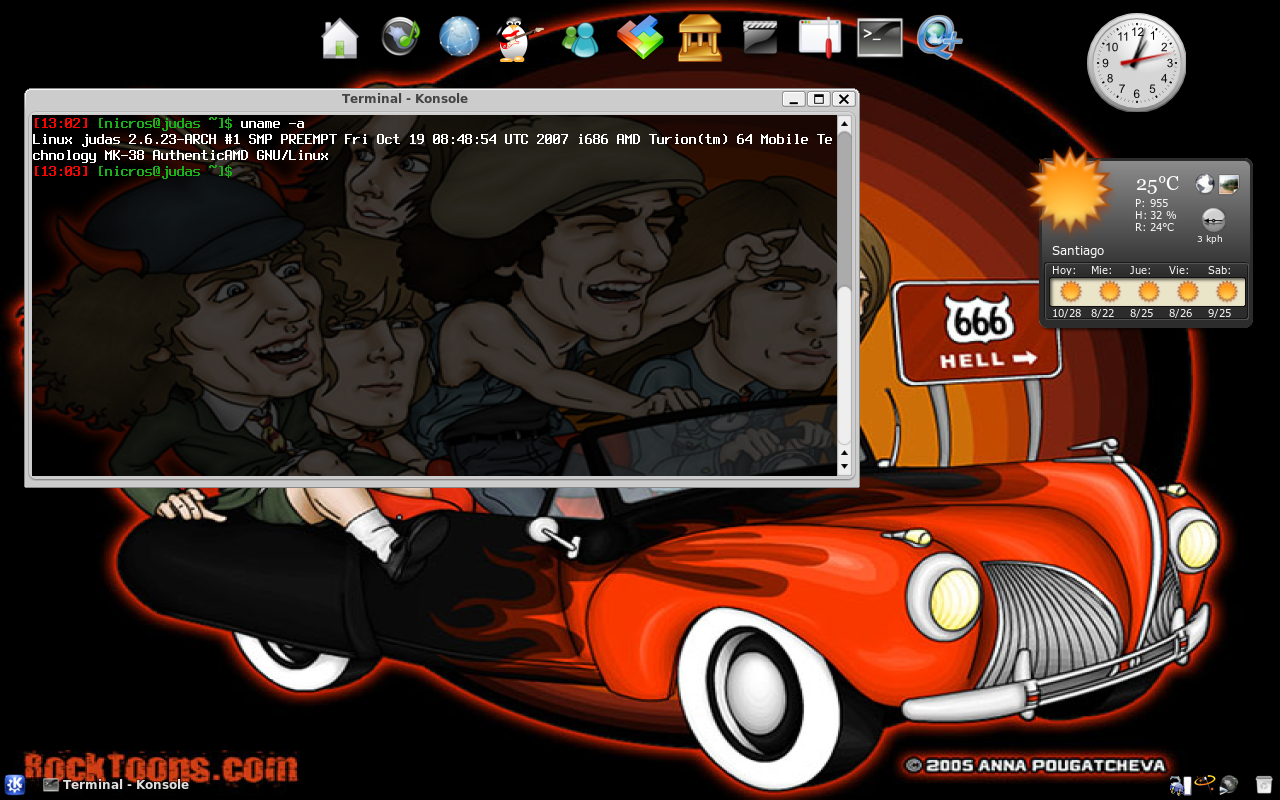
Task: Open the KDE K menu launcher
Action: pyautogui.click(x=13, y=785)
